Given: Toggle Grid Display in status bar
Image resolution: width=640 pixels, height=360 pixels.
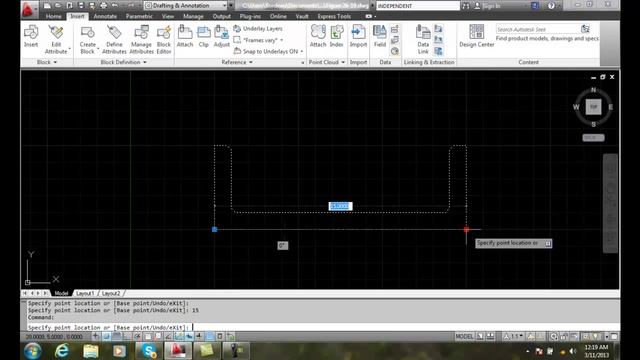Looking at the screenshot, I should pyautogui.click(x=116, y=336).
